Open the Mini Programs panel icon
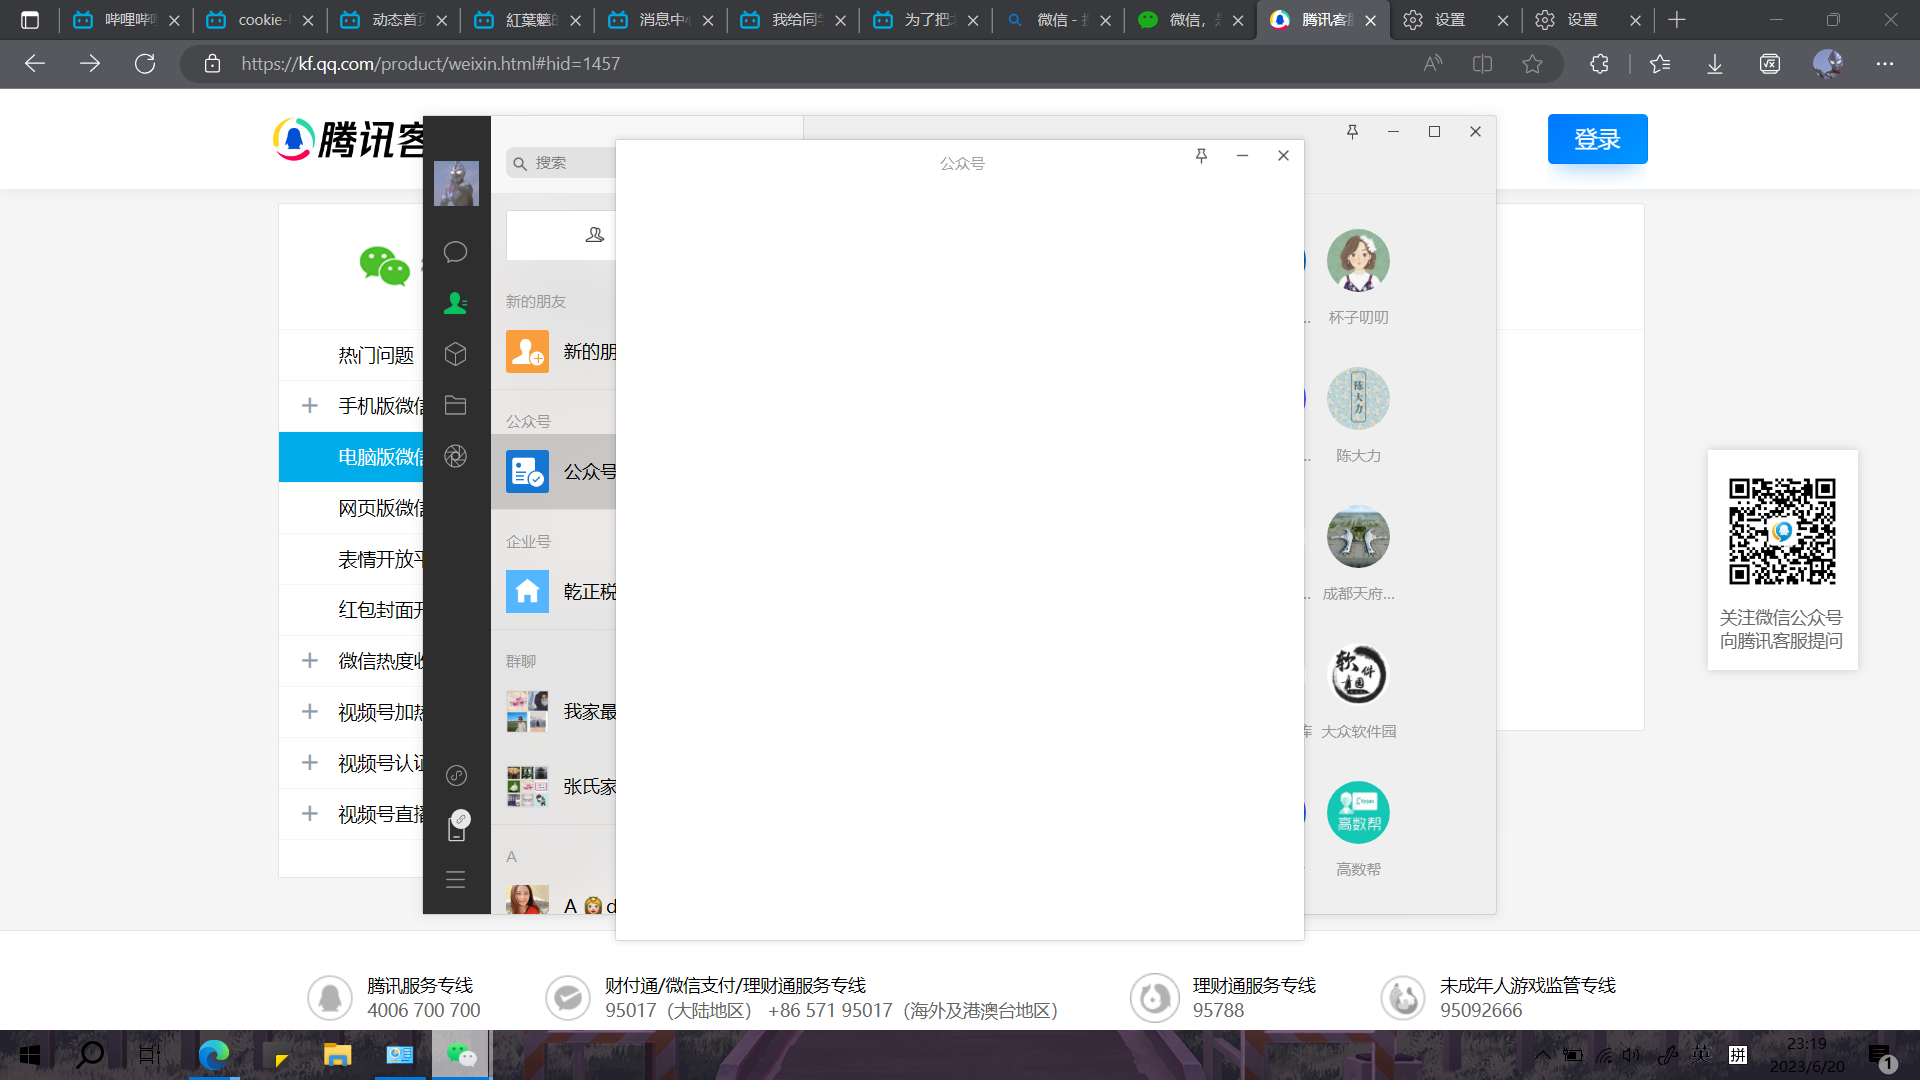The width and height of the screenshot is (1920, 1080). 456,775
